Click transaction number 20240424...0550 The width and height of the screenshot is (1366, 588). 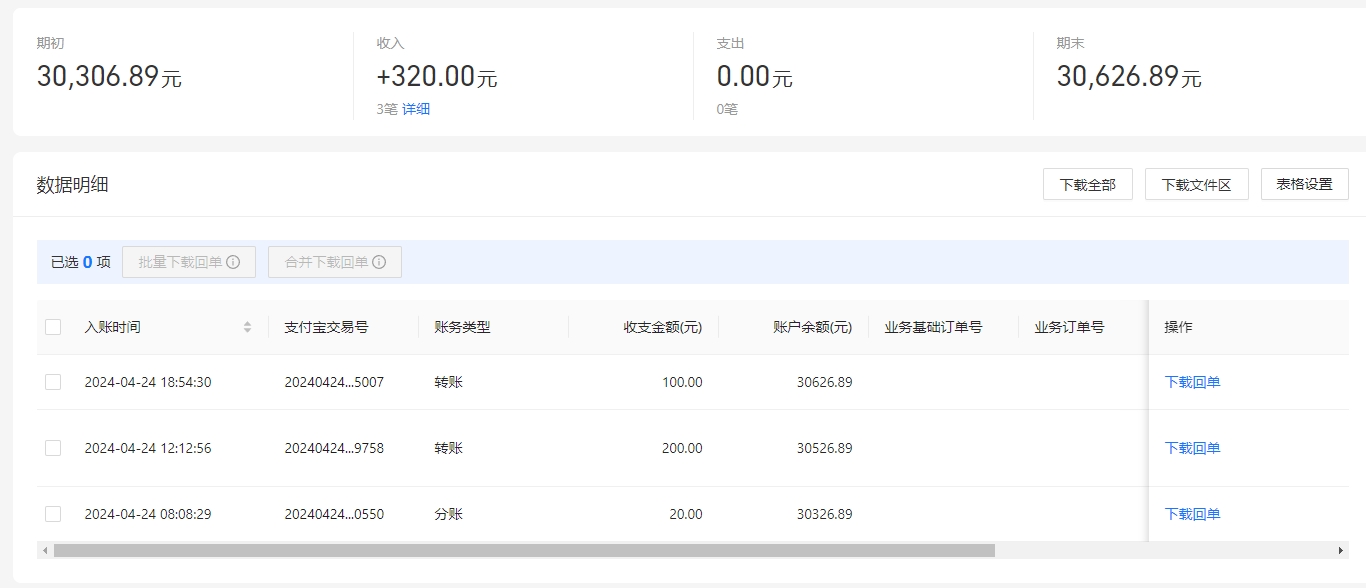coord(334,514)
